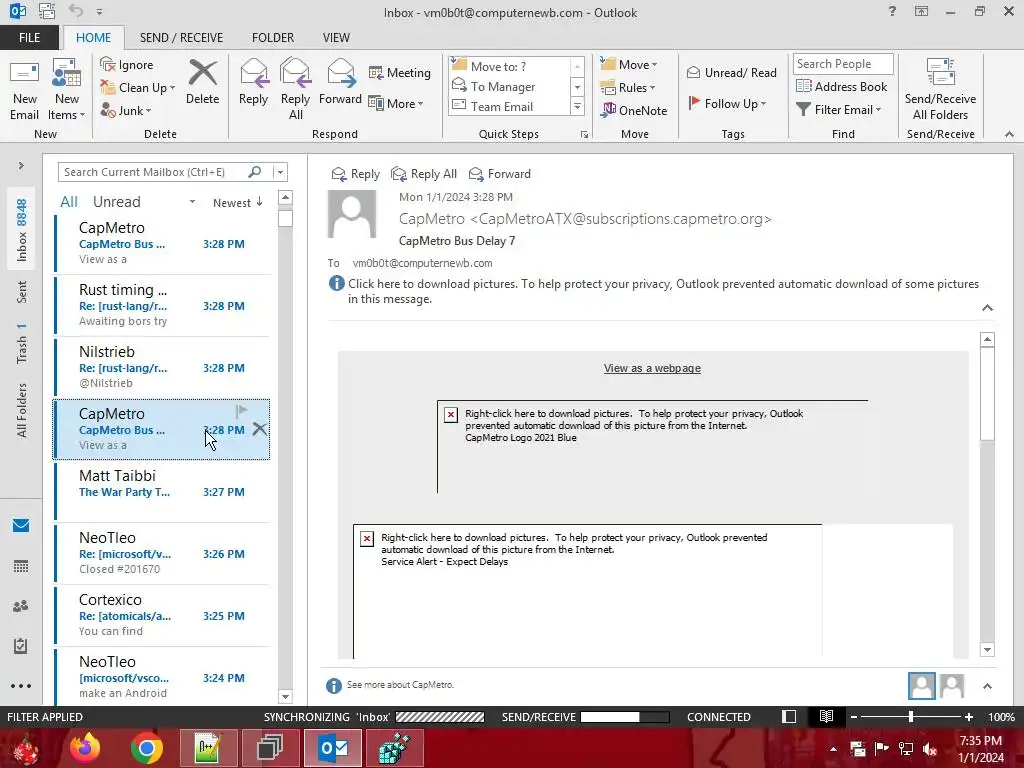Viewport: 1024px width, 768px height.
Task: Delete the selected CapMetro message with X
Action: [x=259, y=429]
